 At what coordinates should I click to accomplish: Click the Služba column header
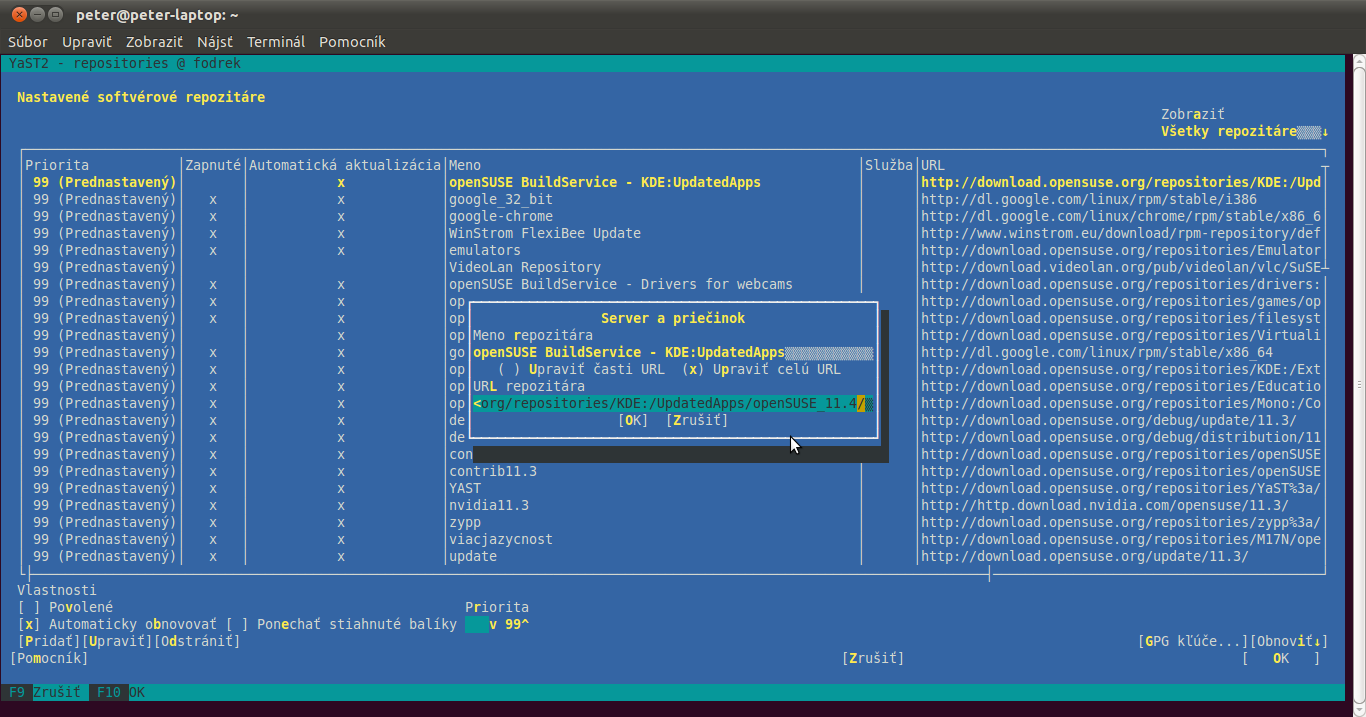click(889, 165)
